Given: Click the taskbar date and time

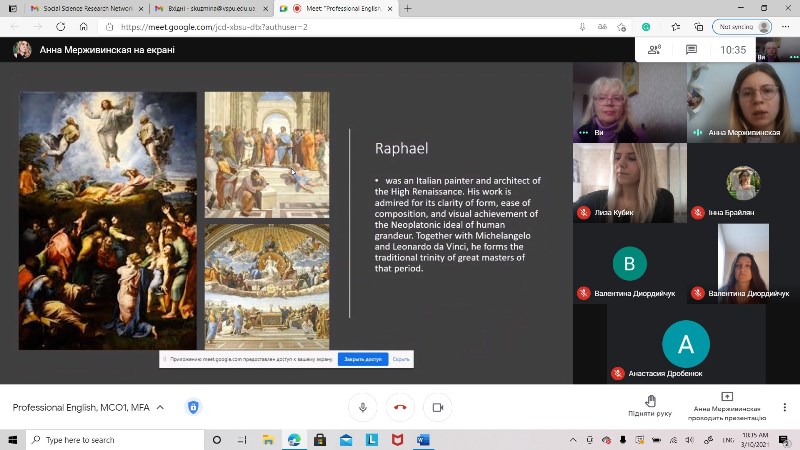Looking at the screenshot, I should pyautogui.click(x=755, y=440).
